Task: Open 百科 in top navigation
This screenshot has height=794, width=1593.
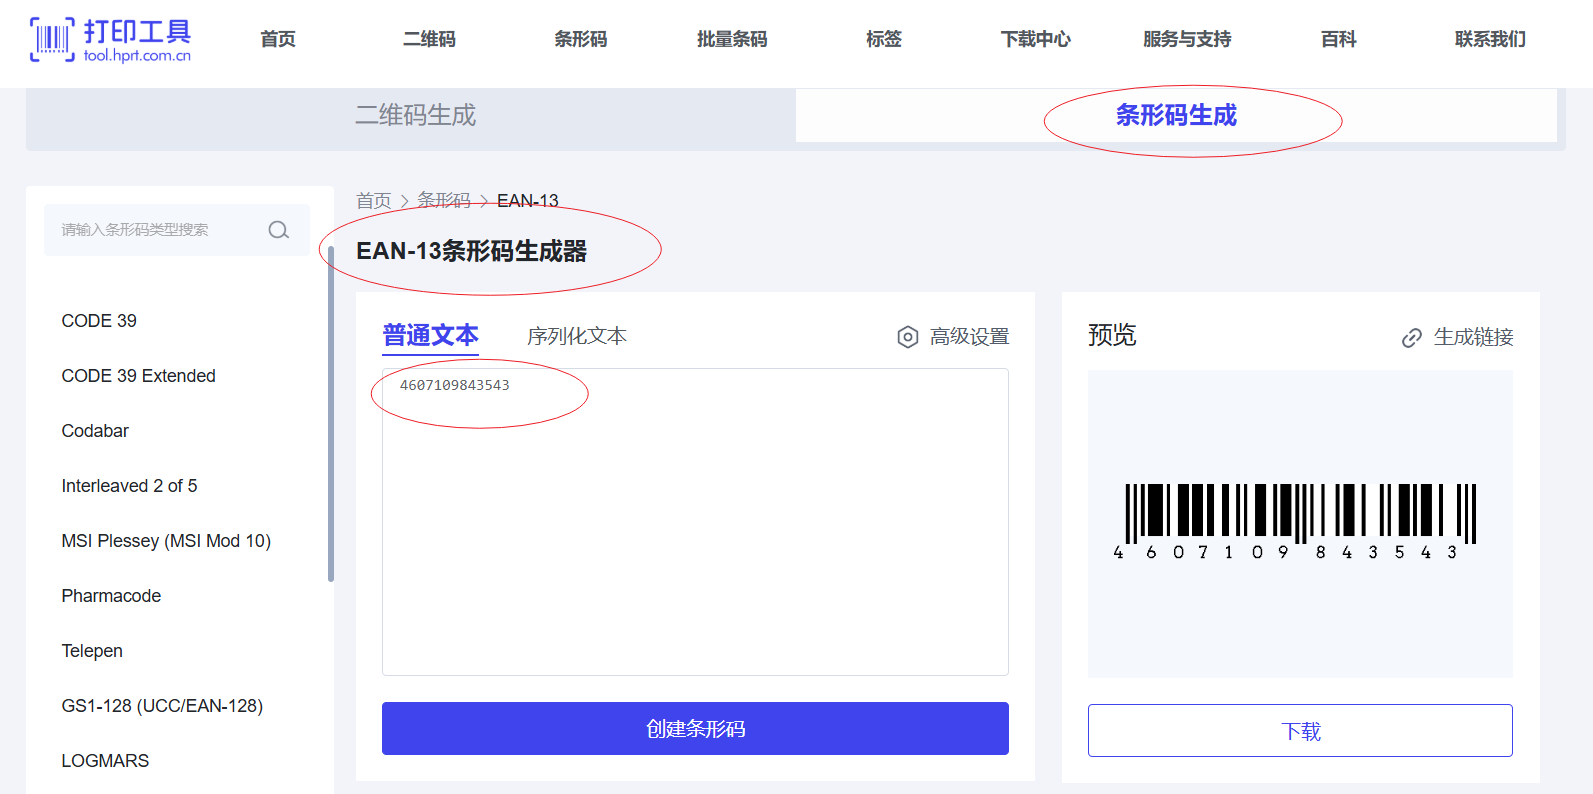Action: pos(1339,39)
